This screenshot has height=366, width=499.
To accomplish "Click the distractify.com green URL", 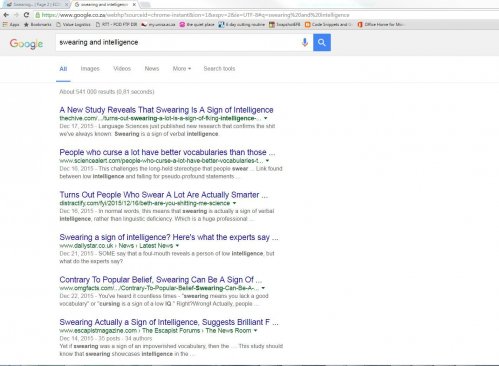I will (145, 203).
